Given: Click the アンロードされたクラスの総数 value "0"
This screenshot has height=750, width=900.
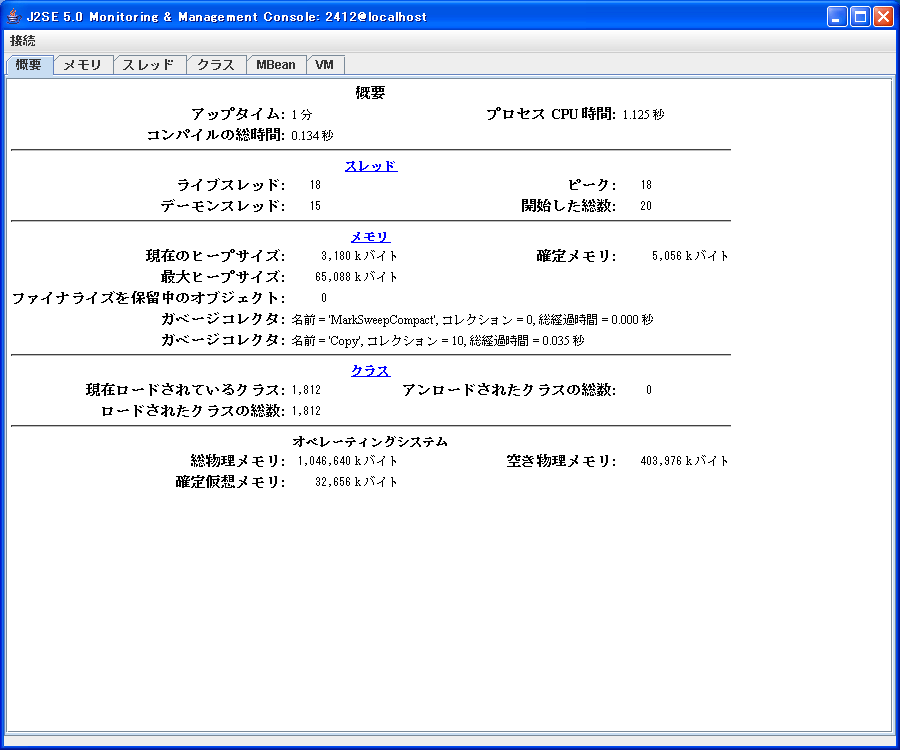Looking at the screenshot, I should click(x=649, y=390).
